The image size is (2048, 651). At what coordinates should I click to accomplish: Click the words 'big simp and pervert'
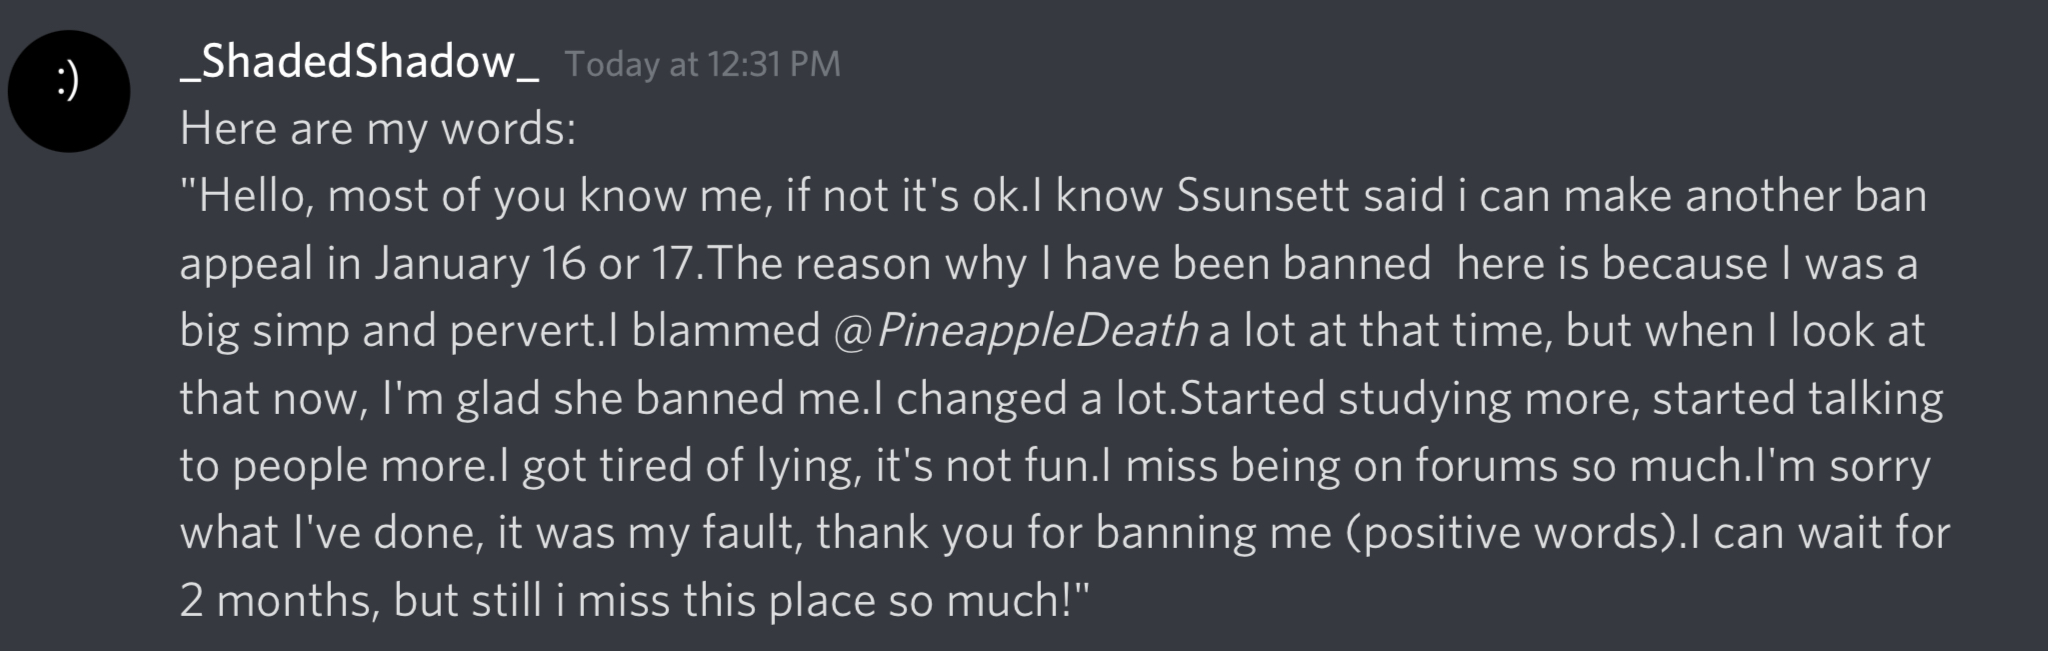387,331
